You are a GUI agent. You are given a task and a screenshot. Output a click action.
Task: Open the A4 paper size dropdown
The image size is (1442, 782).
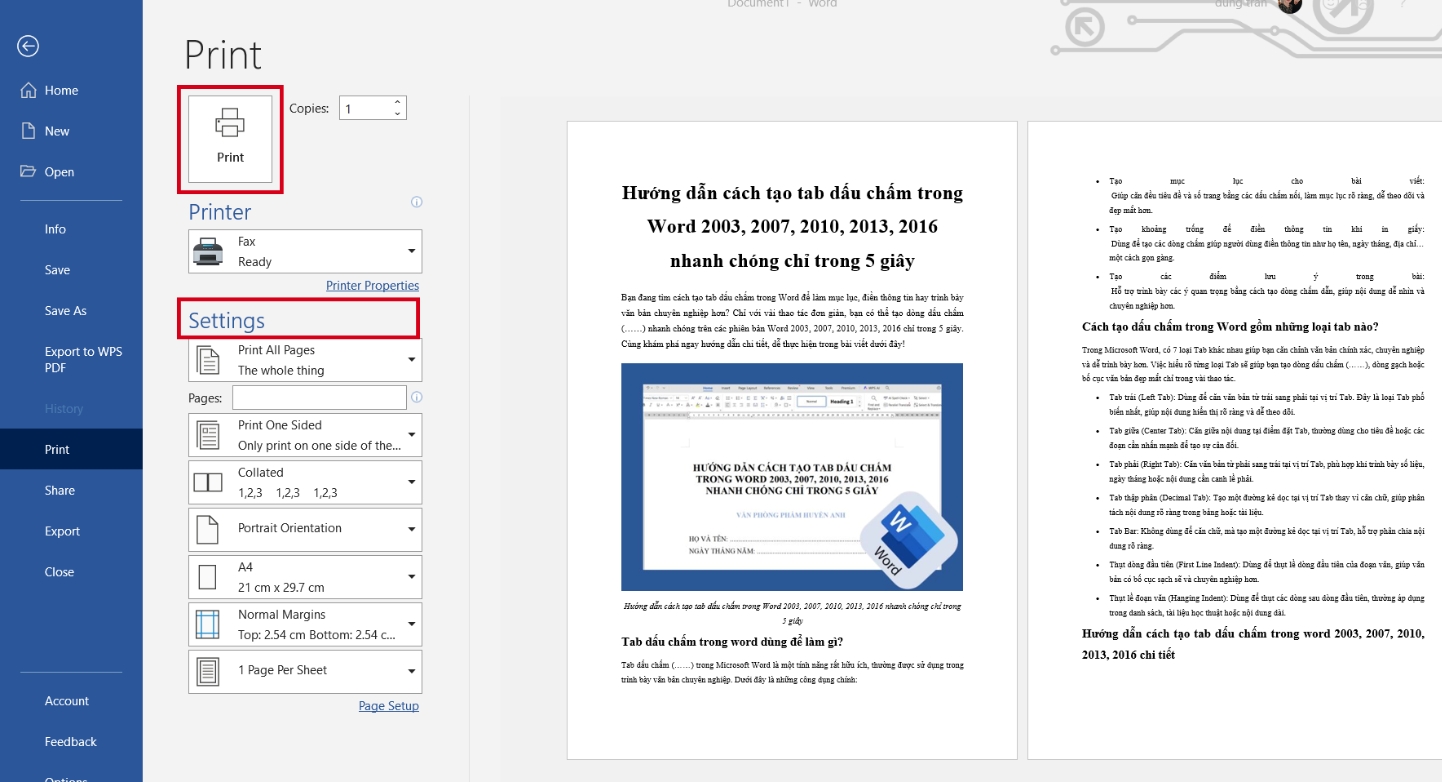(305, 577)
